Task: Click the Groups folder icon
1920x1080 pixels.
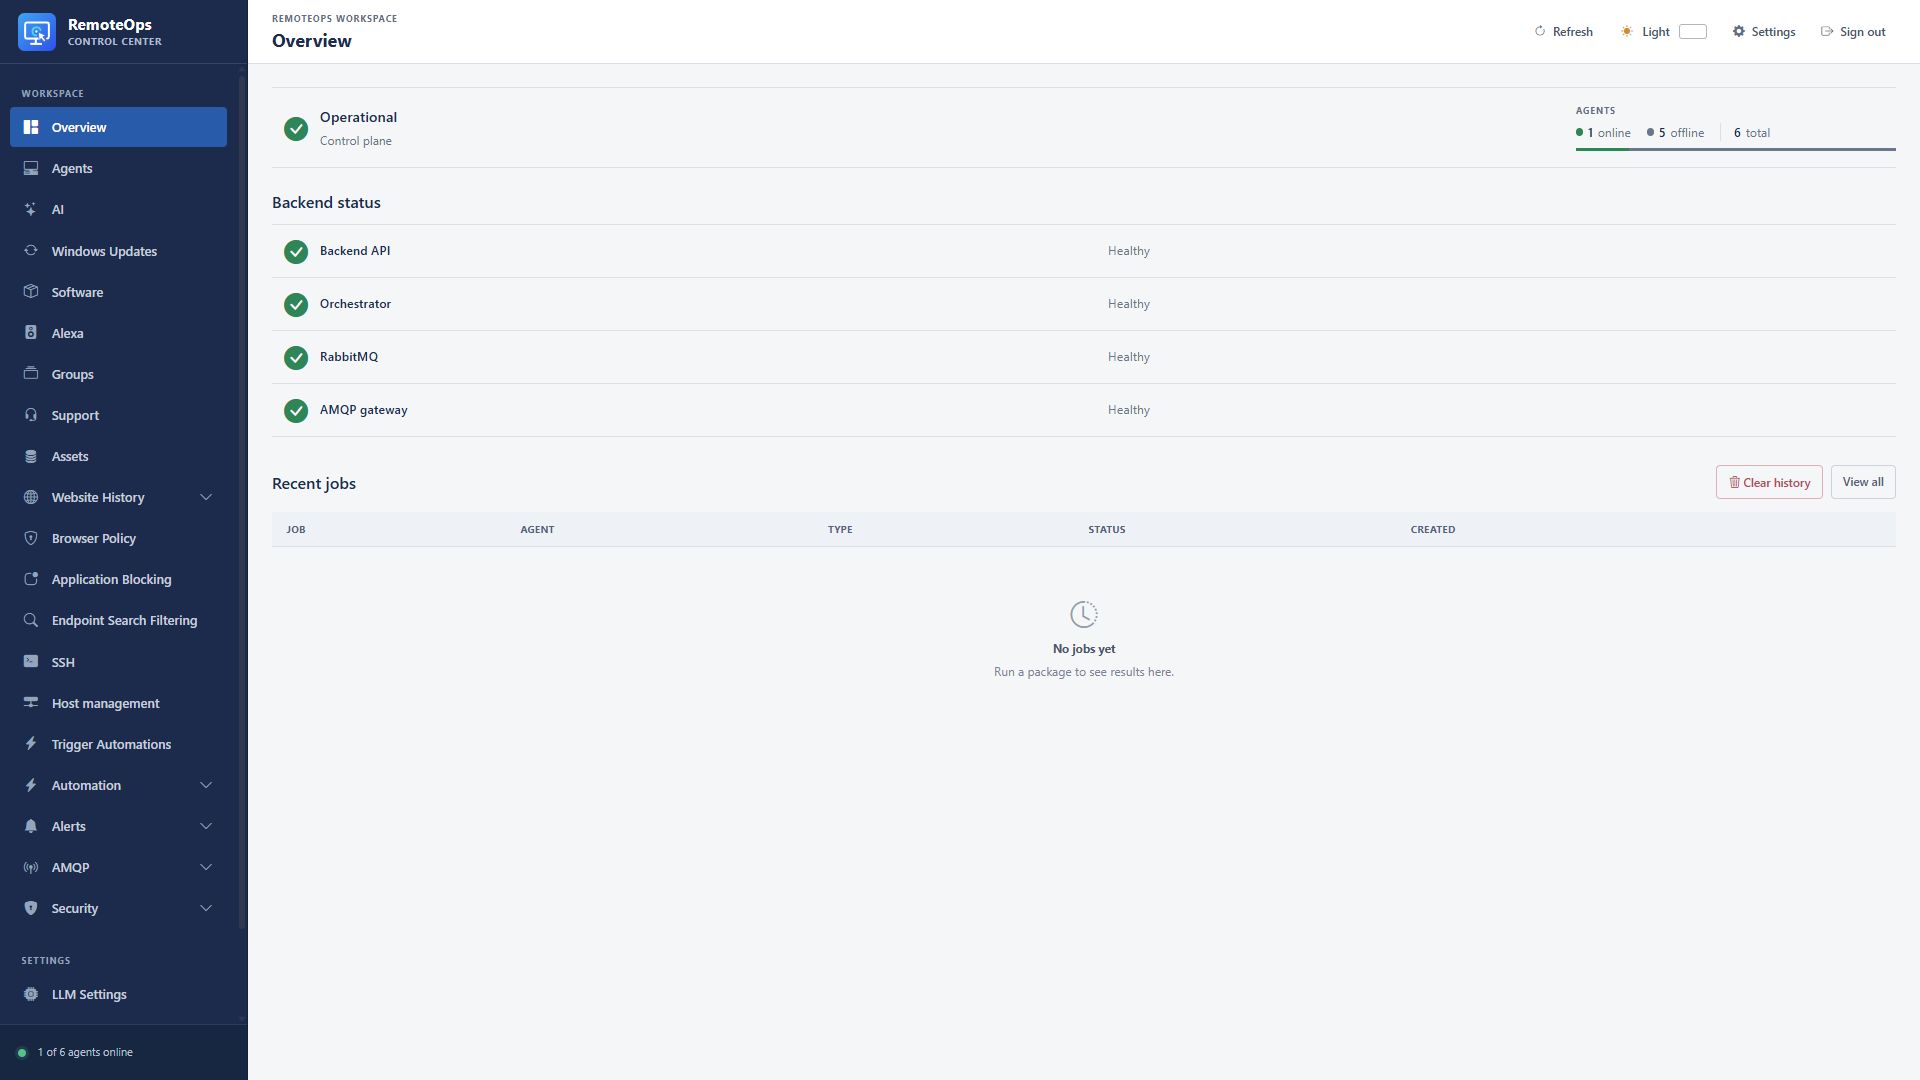Action: [x=31, y=374]
